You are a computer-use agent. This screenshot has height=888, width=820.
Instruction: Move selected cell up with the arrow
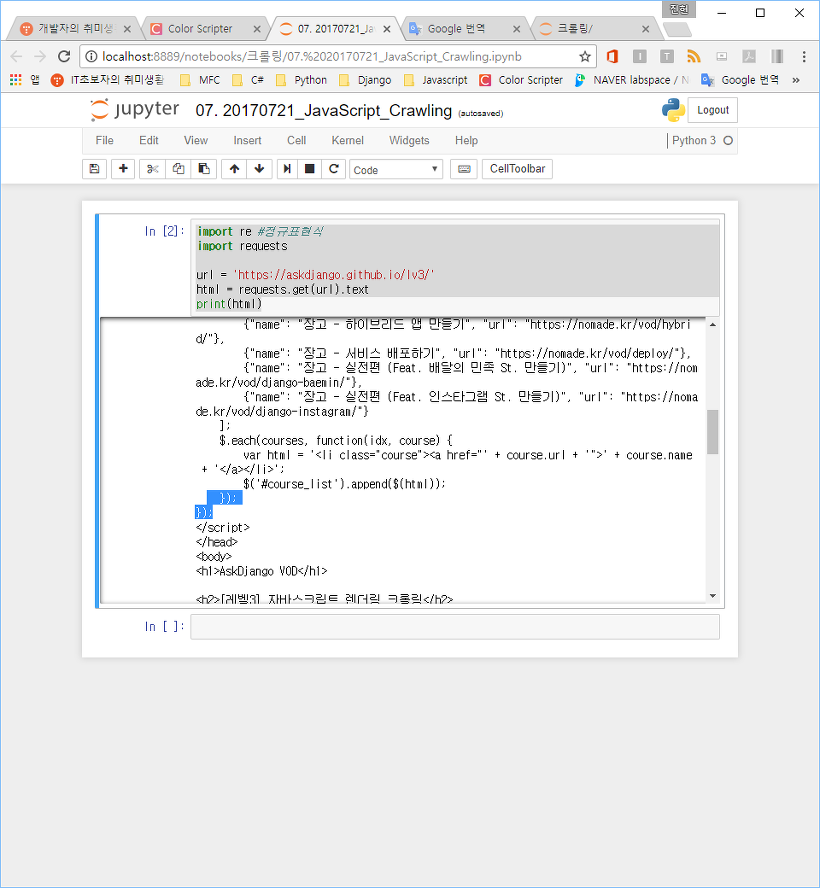(x=234, y=169)
